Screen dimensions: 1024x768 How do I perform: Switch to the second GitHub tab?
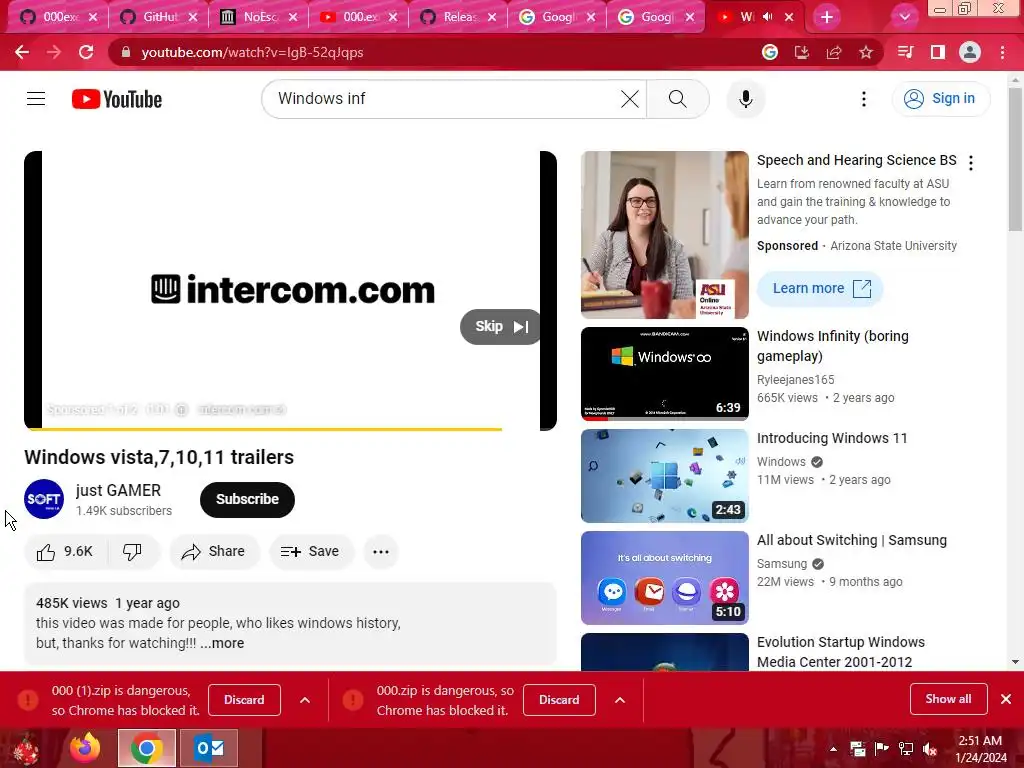(x=159, y=17)
